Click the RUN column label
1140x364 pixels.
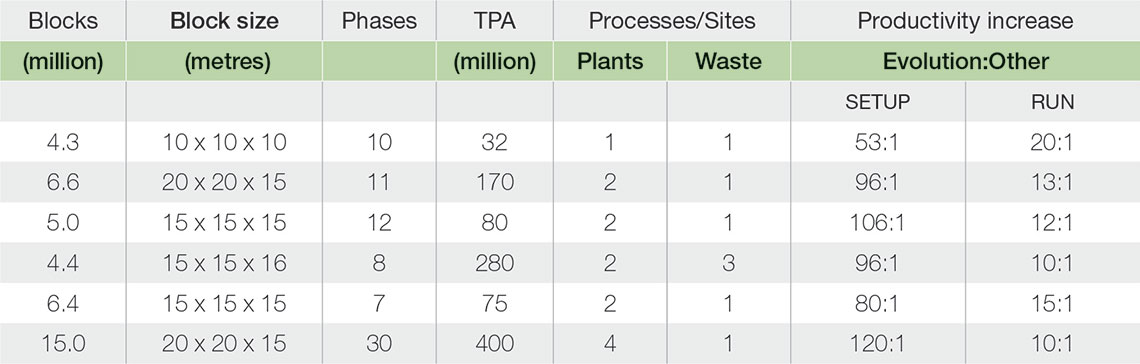pyautogui.click(x=1052, y=102)
